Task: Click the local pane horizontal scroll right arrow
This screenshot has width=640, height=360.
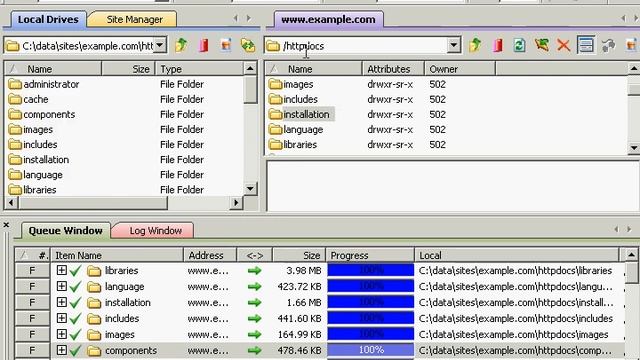Action: (236, 202)
